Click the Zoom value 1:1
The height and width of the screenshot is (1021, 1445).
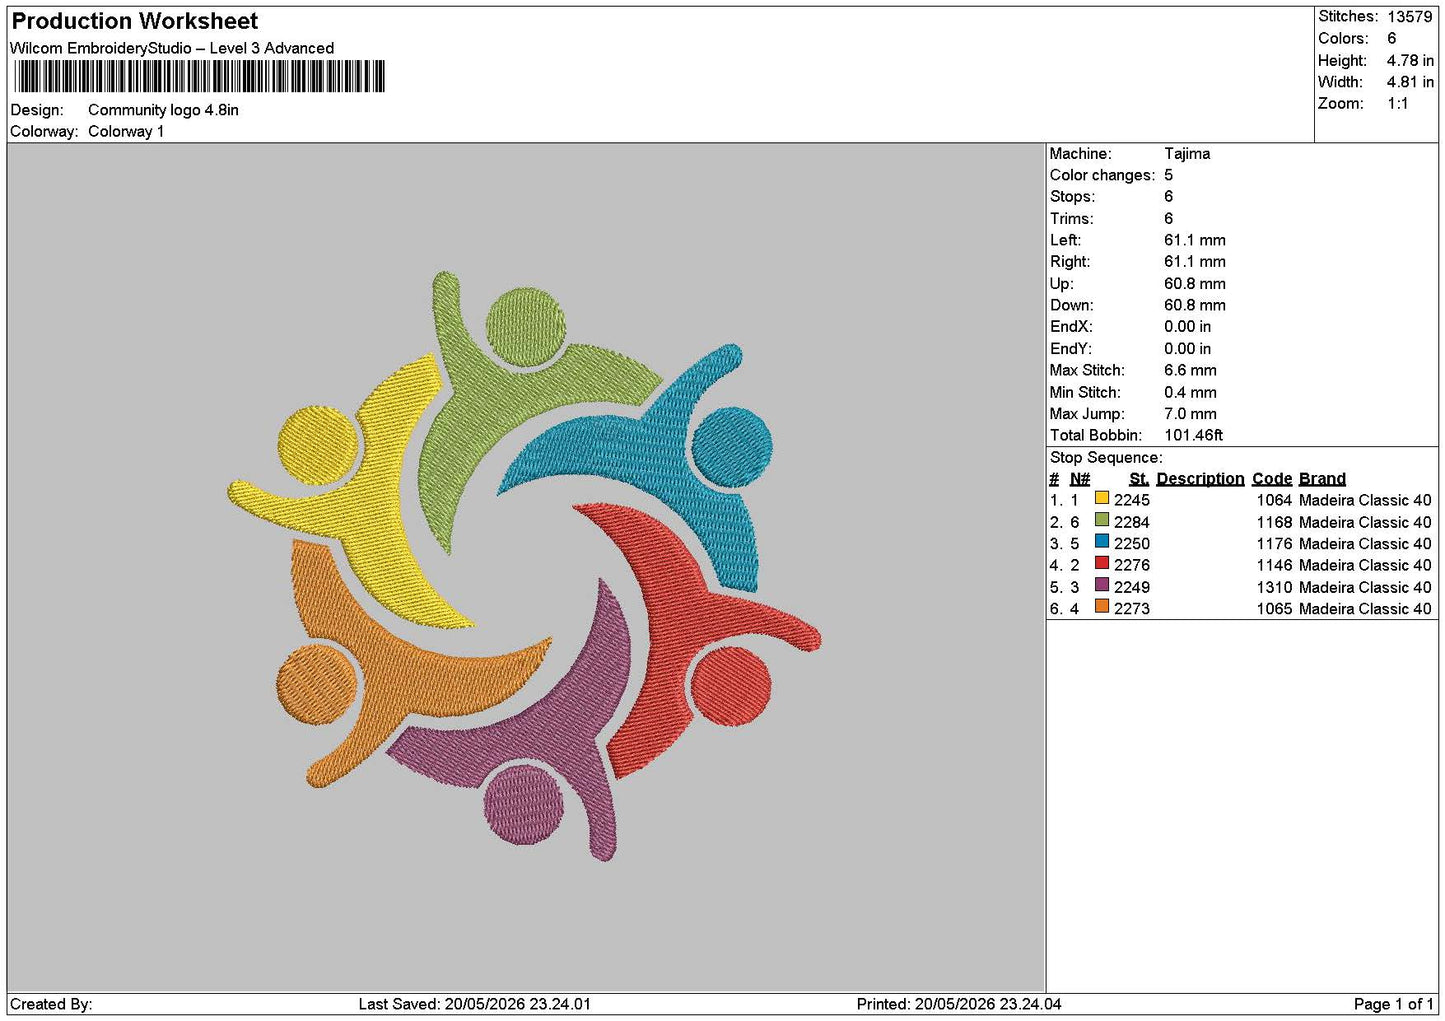pos(1397,103)
